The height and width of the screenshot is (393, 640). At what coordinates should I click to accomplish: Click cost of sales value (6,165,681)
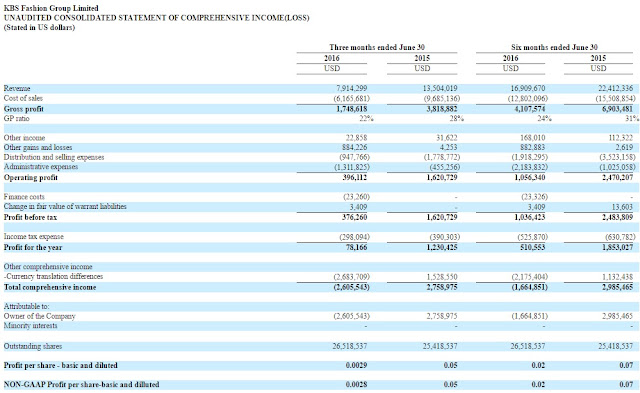351,98
